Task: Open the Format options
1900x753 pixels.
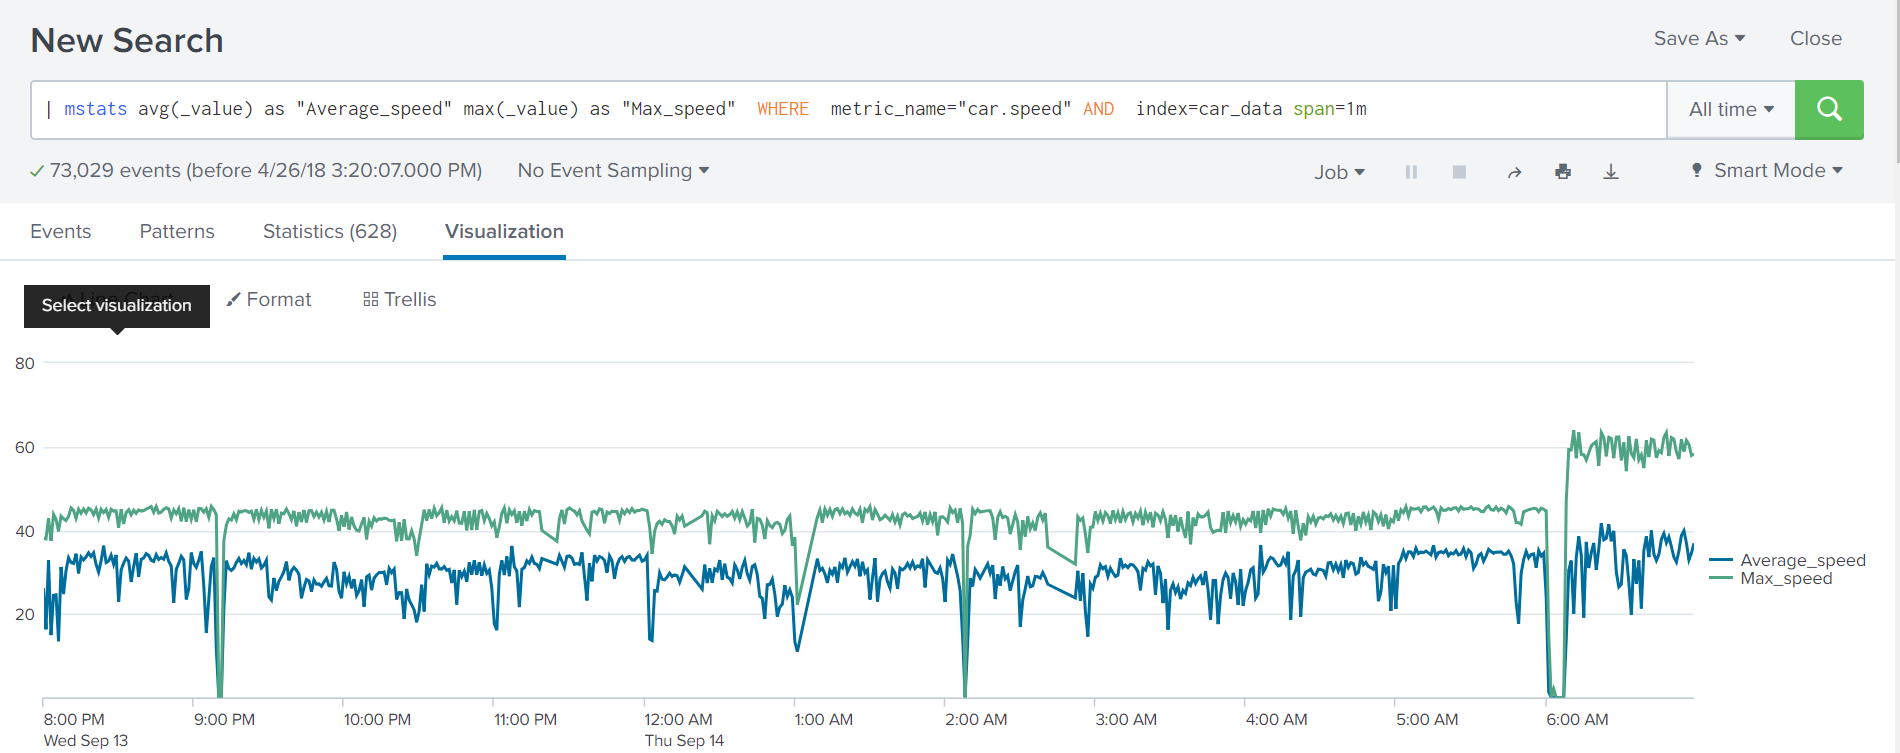Action: tap(269, 299)
